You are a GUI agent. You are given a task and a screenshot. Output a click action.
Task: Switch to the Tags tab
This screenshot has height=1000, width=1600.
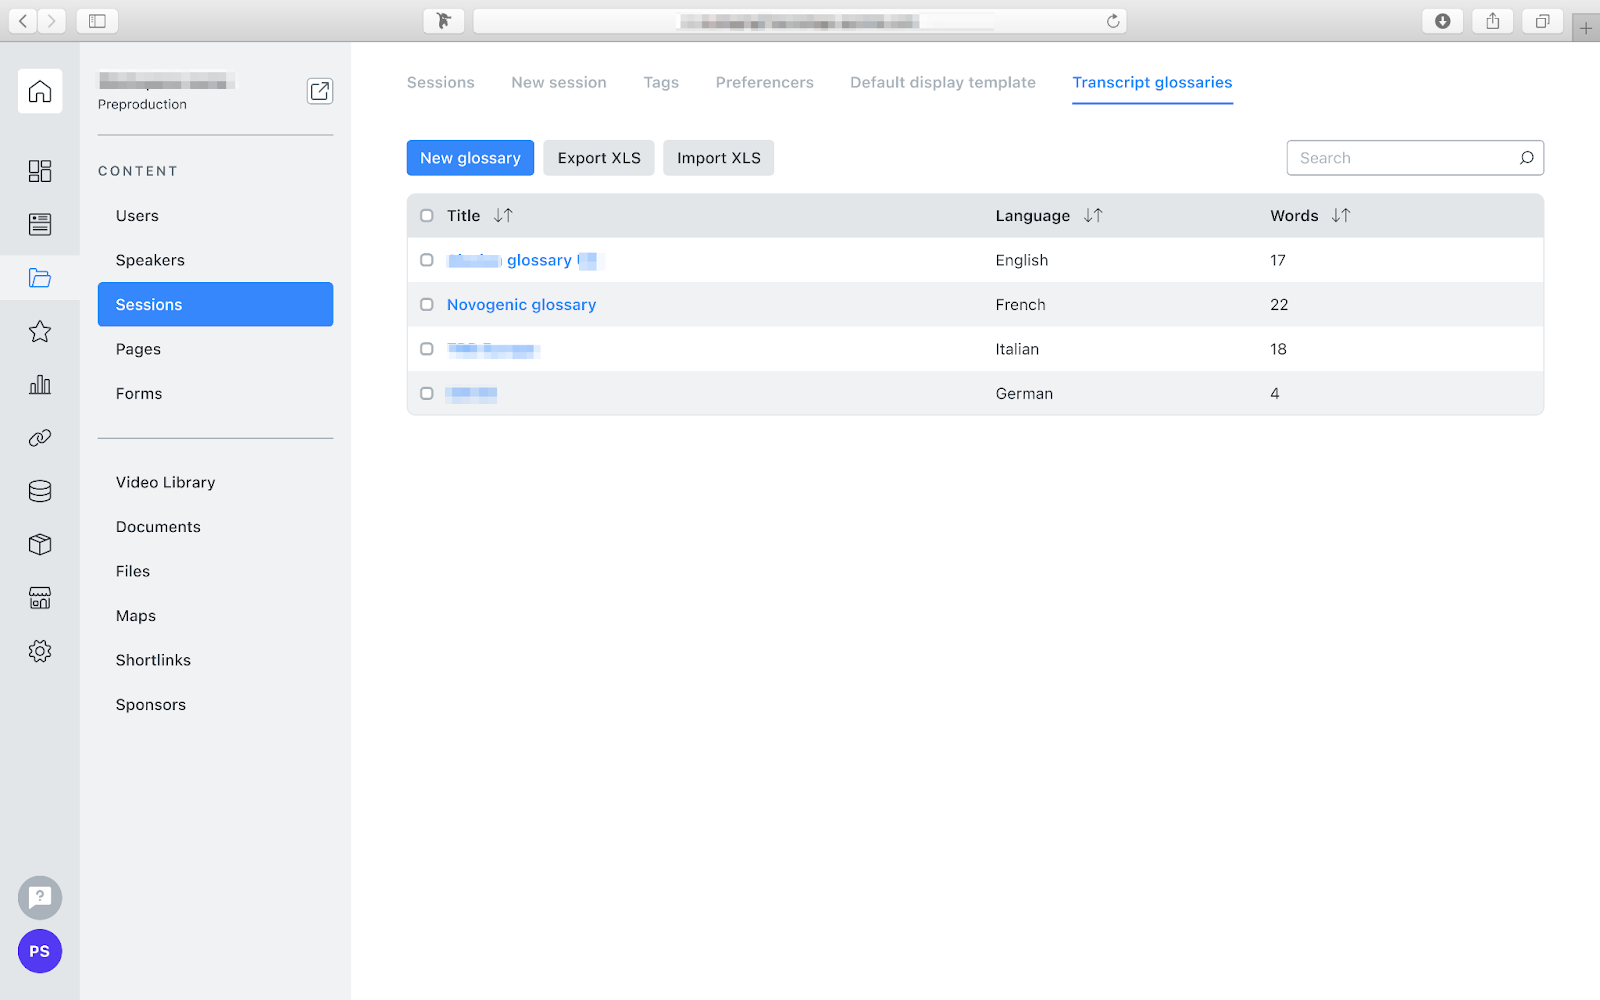click(x=661, y=82)
